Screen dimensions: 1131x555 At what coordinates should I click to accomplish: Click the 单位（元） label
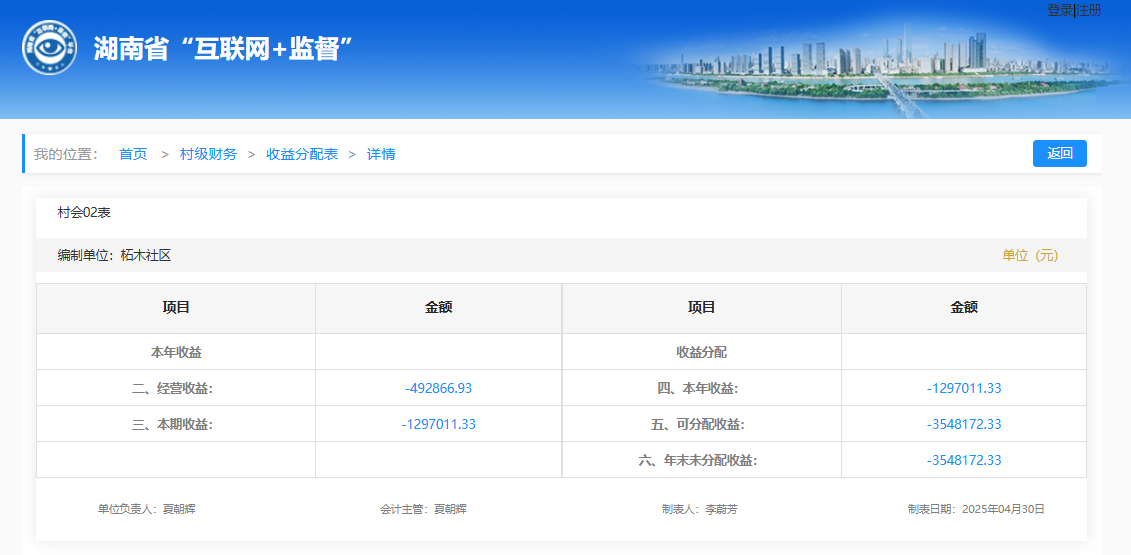pyautogui.click(x=1030, y=255)
